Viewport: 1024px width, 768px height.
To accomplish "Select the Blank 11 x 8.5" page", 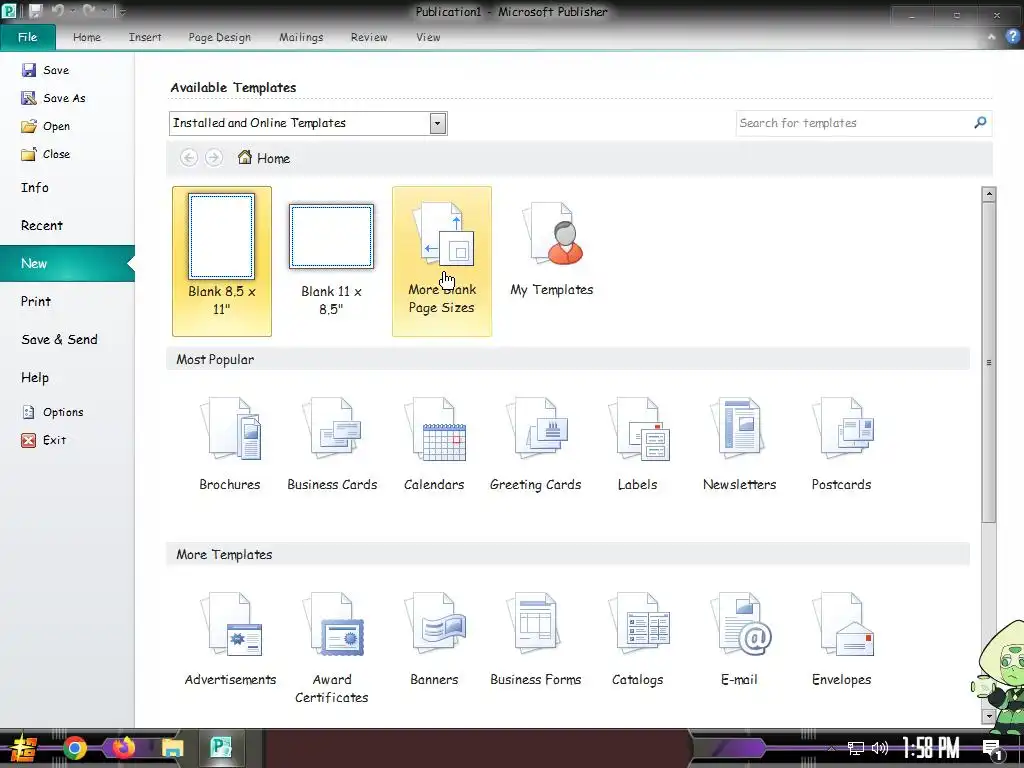I will [x=331, y=261].
